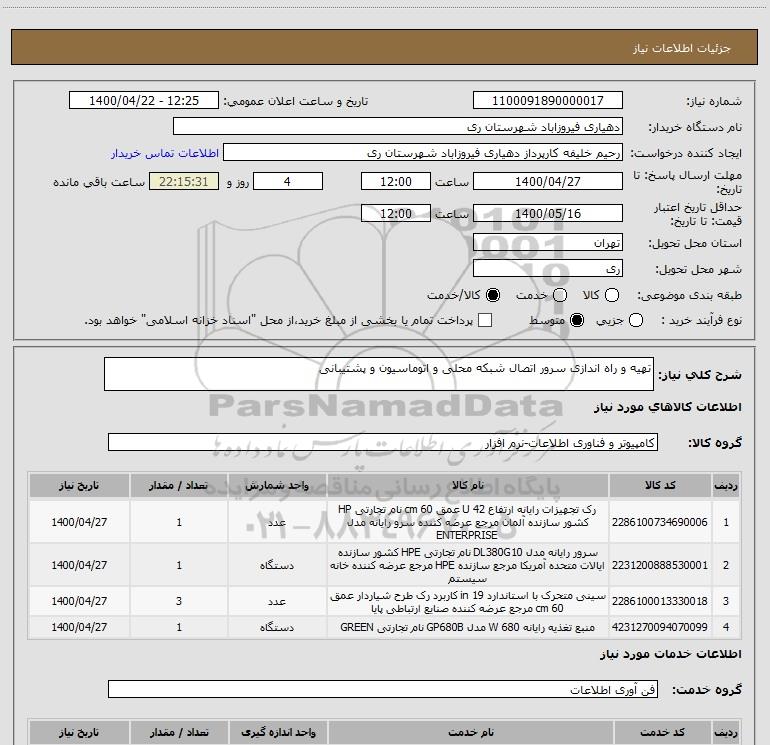
Task: Click quantity 3 in the tray row
Action: 179,601
